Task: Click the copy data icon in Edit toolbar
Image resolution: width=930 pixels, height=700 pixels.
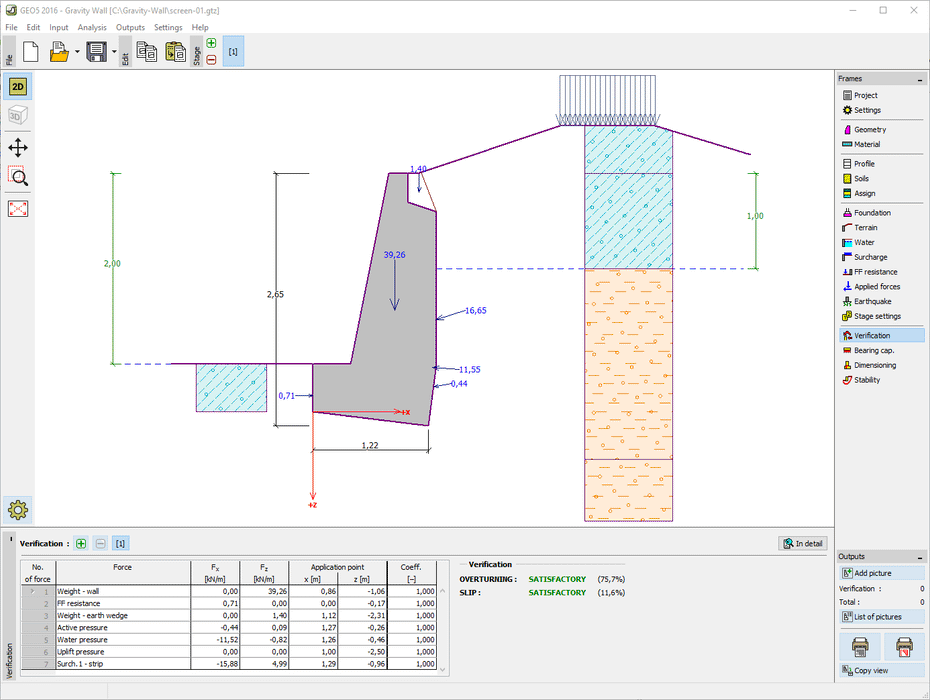Action: tap(146, 52)
